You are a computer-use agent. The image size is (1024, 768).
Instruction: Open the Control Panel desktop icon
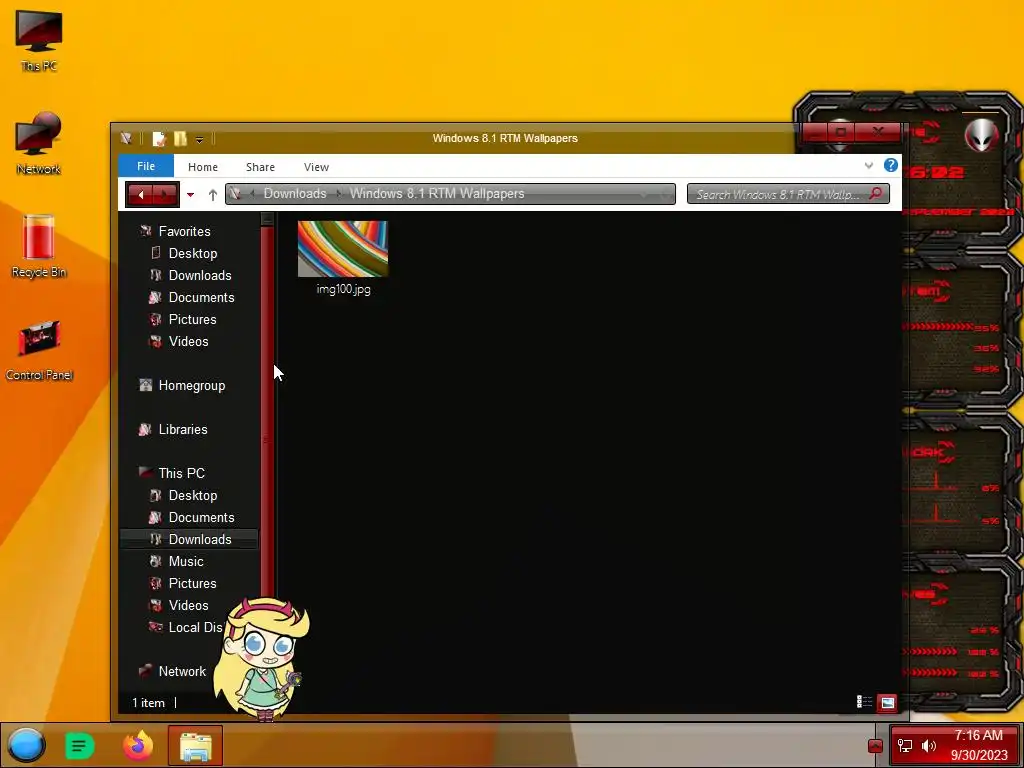(x=39, y=349)
